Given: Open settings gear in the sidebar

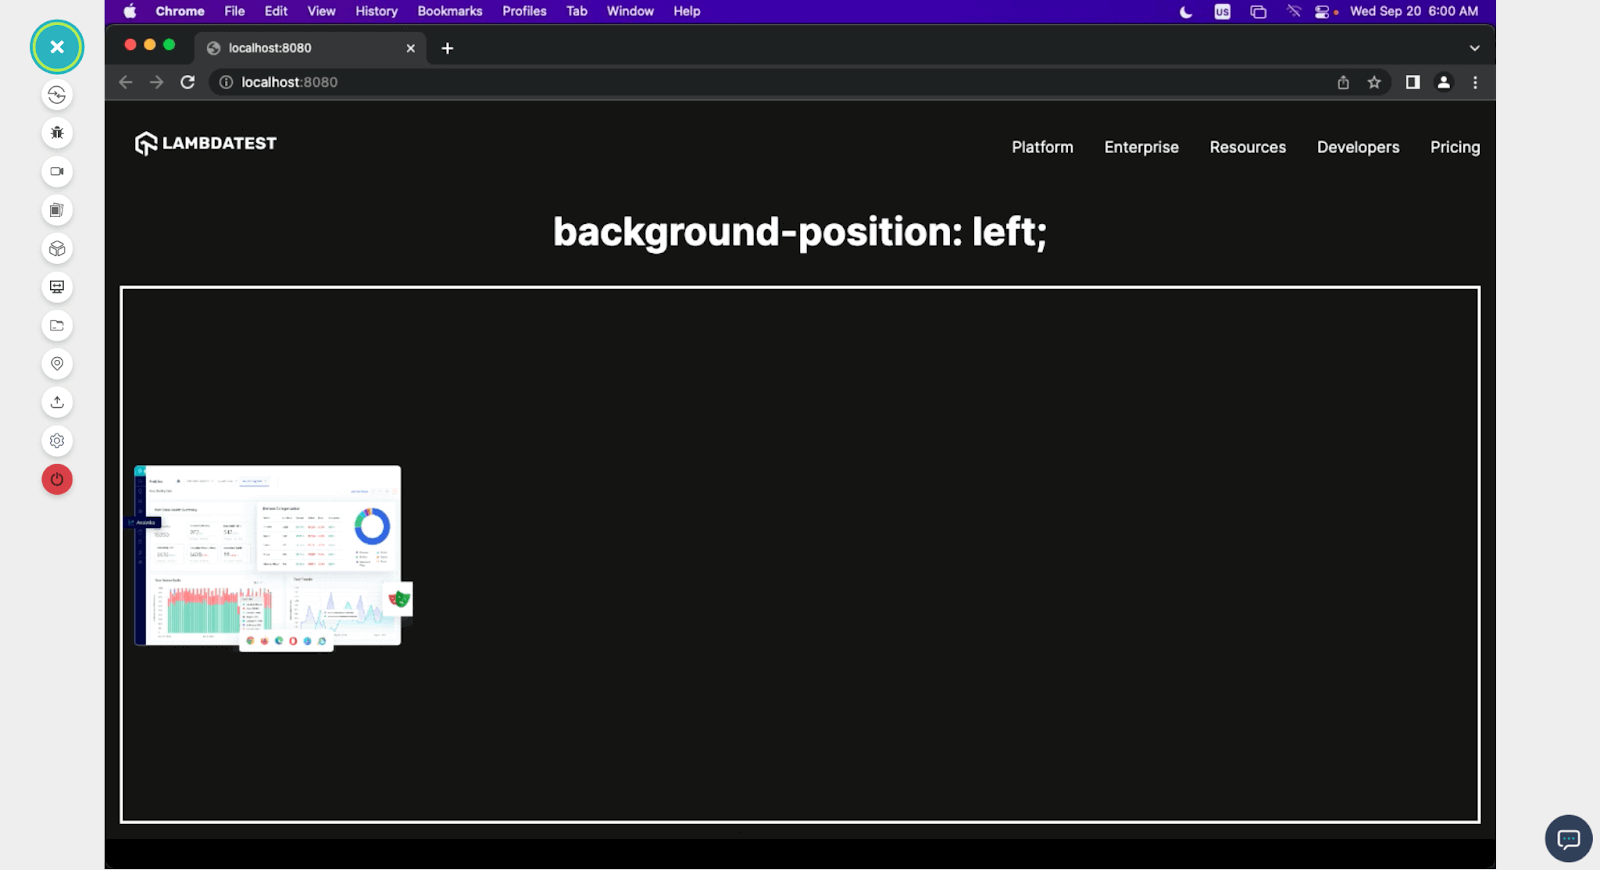Looking at the screenshot, I should tap(57, 441).
